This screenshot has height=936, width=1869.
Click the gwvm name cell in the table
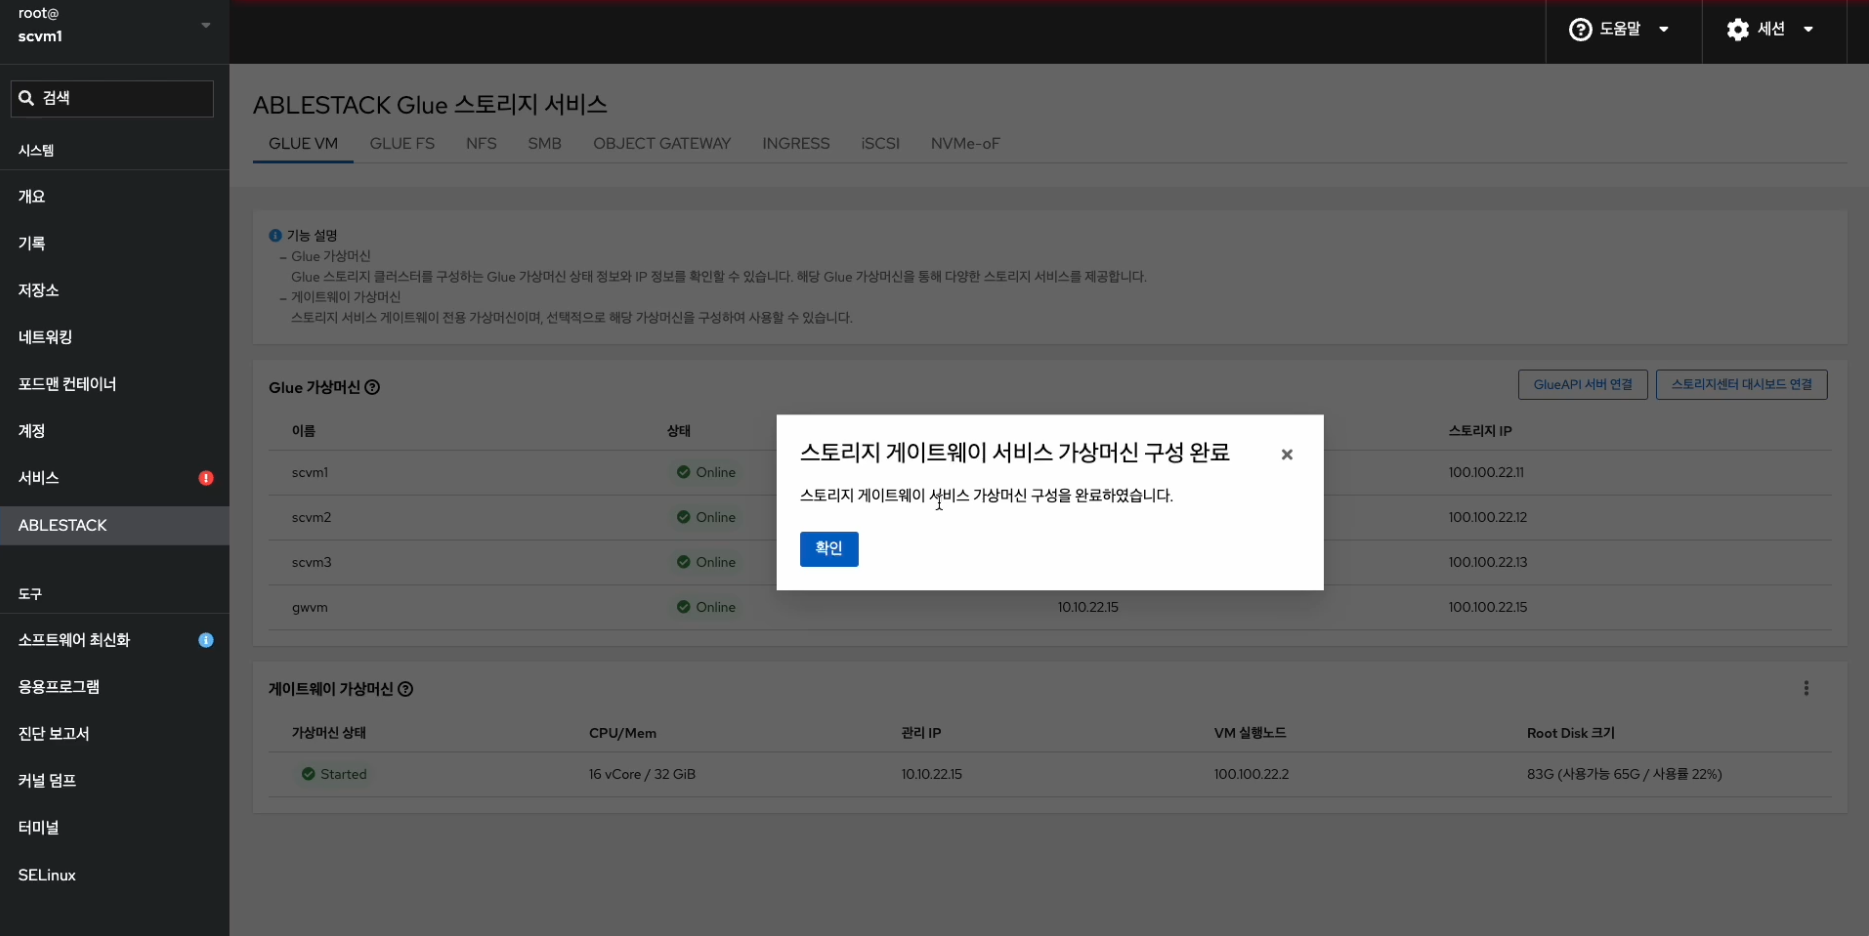pyautogui.click(x=310, y=608)
